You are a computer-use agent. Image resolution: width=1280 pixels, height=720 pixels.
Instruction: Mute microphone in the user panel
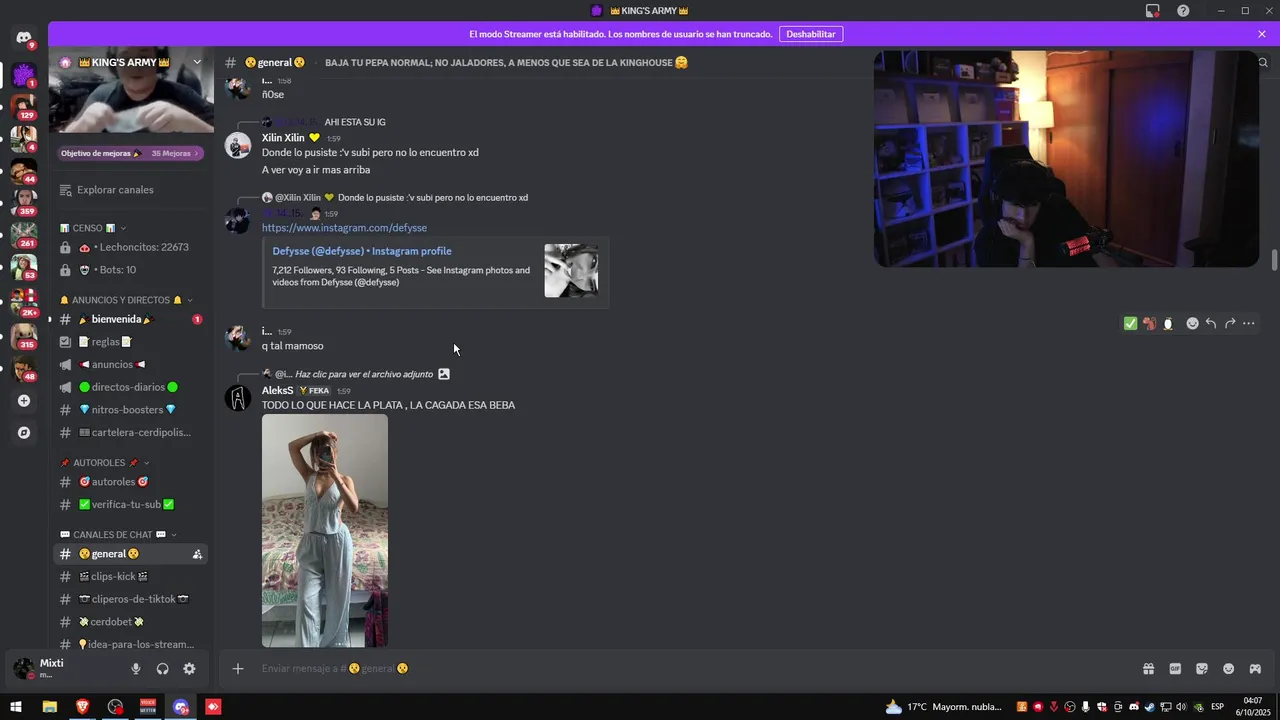pyautogui.click(x=136, y=669)
